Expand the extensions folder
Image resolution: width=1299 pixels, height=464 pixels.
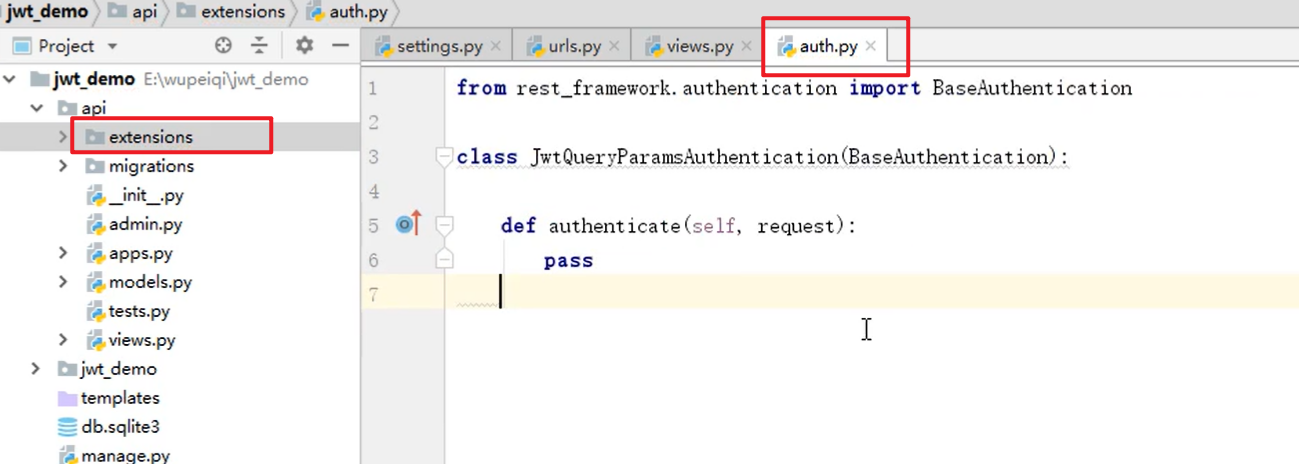tap(63, 137)
